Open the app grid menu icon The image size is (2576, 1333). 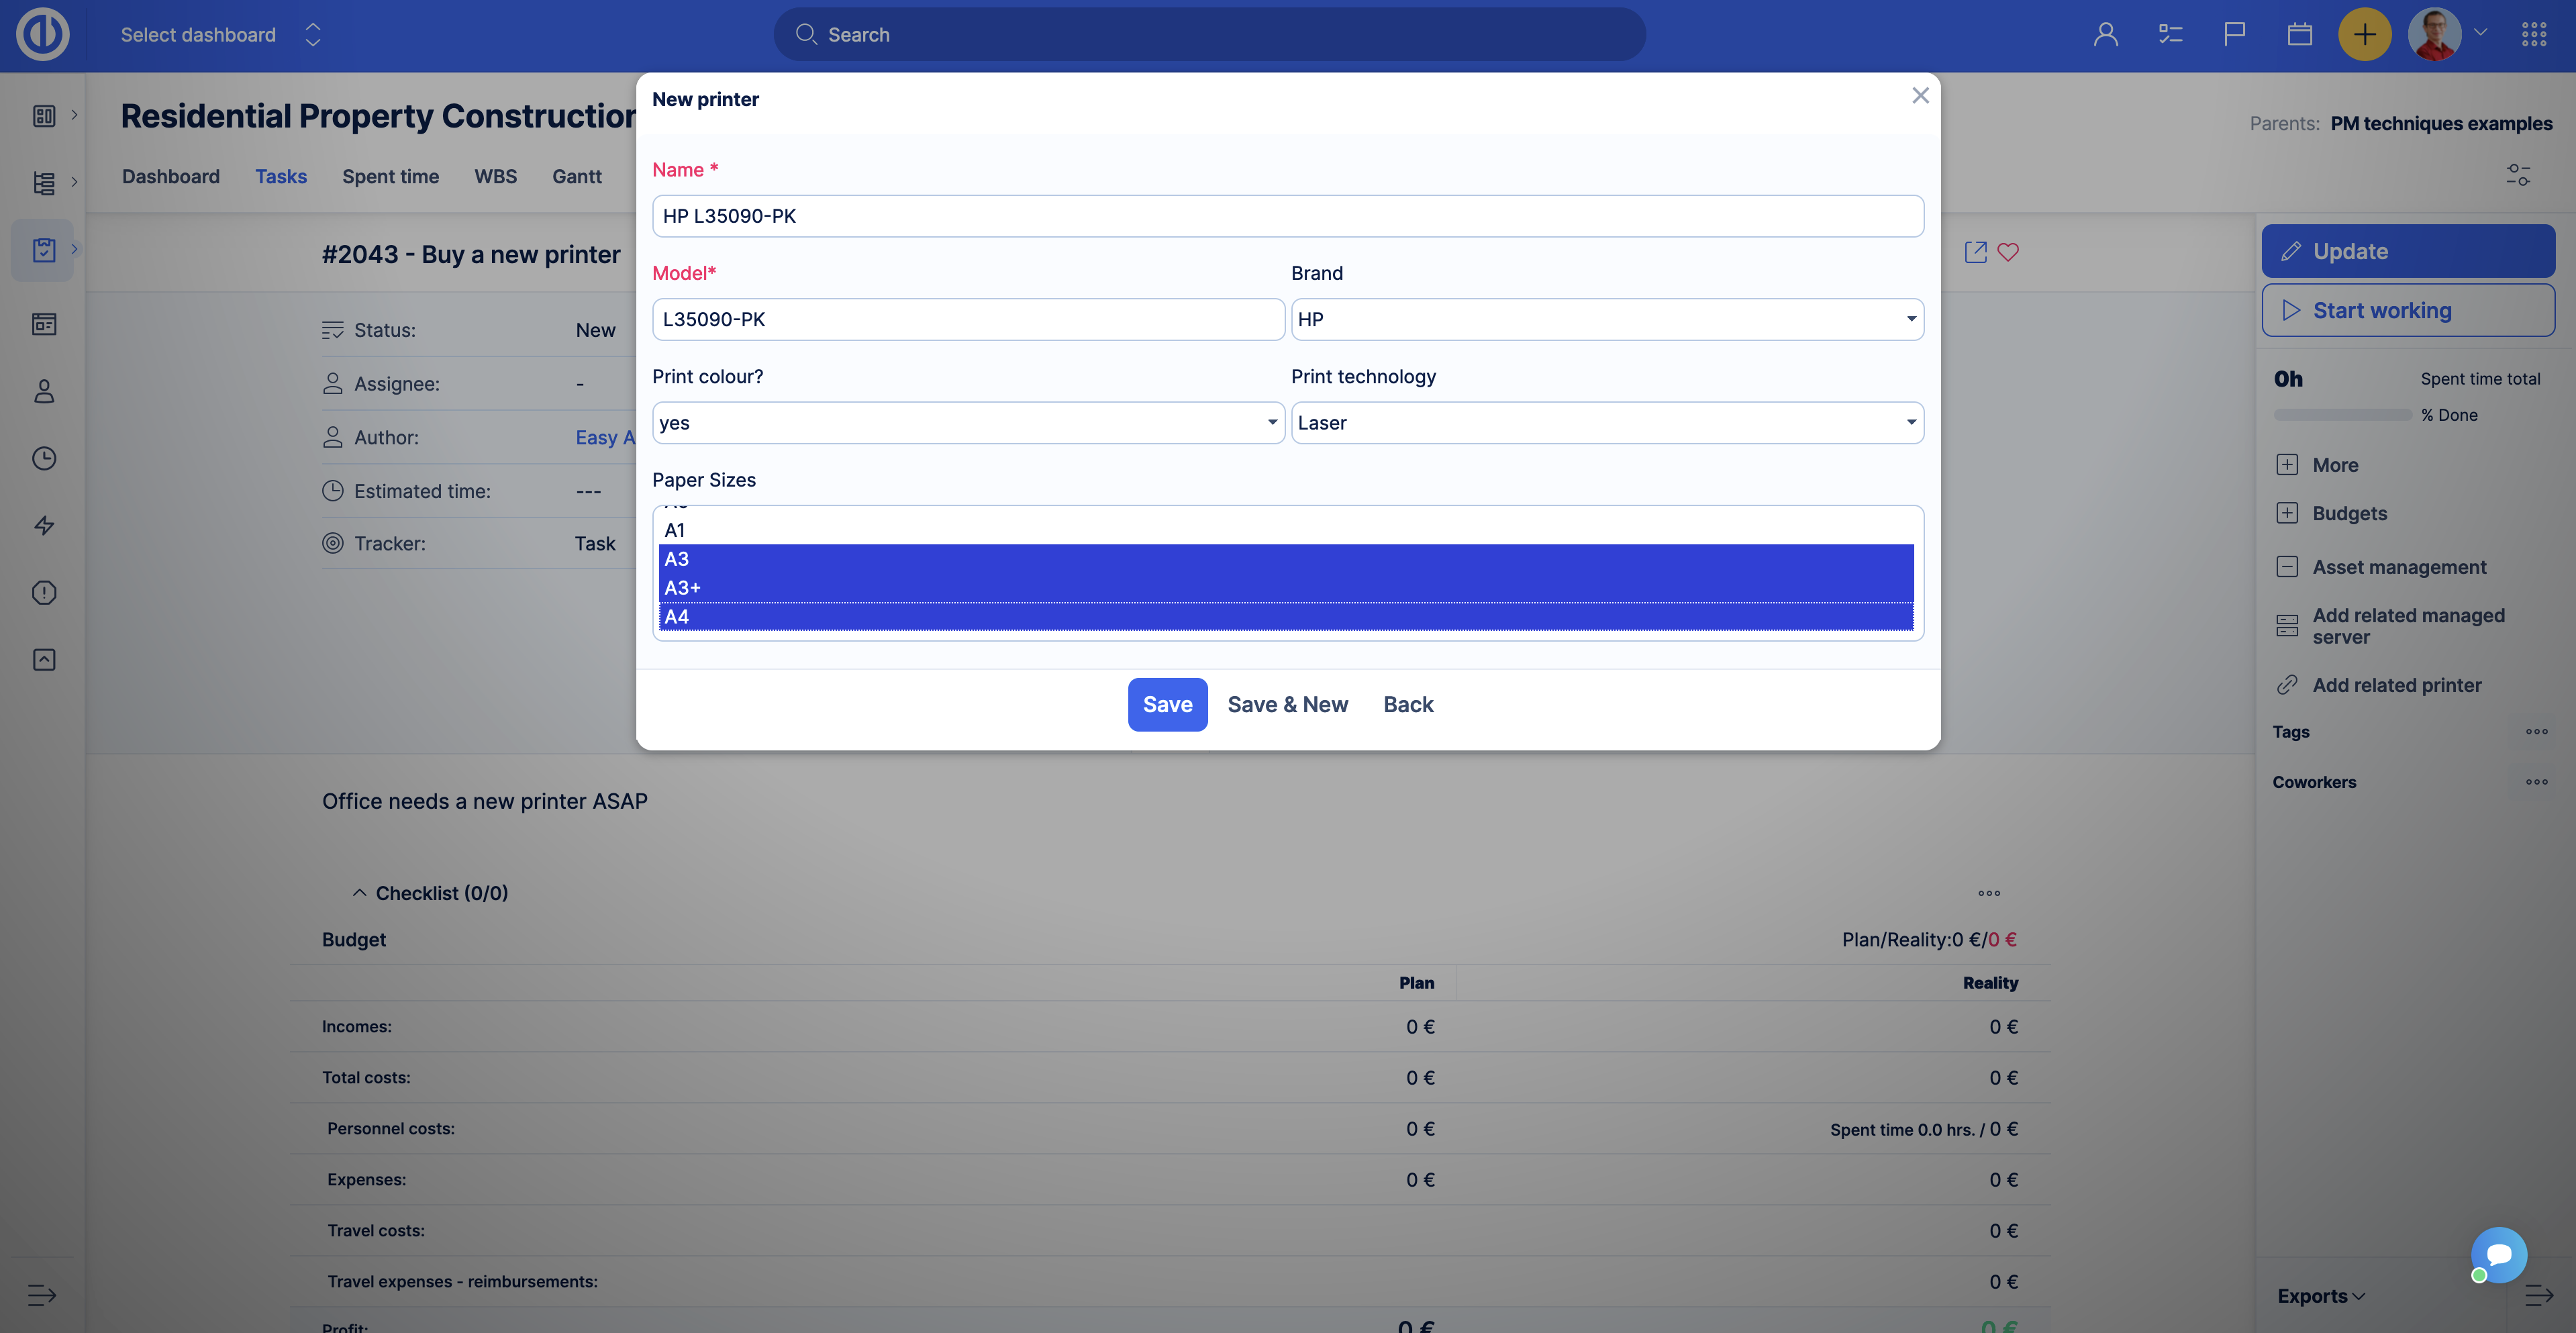click(2533, 35)
